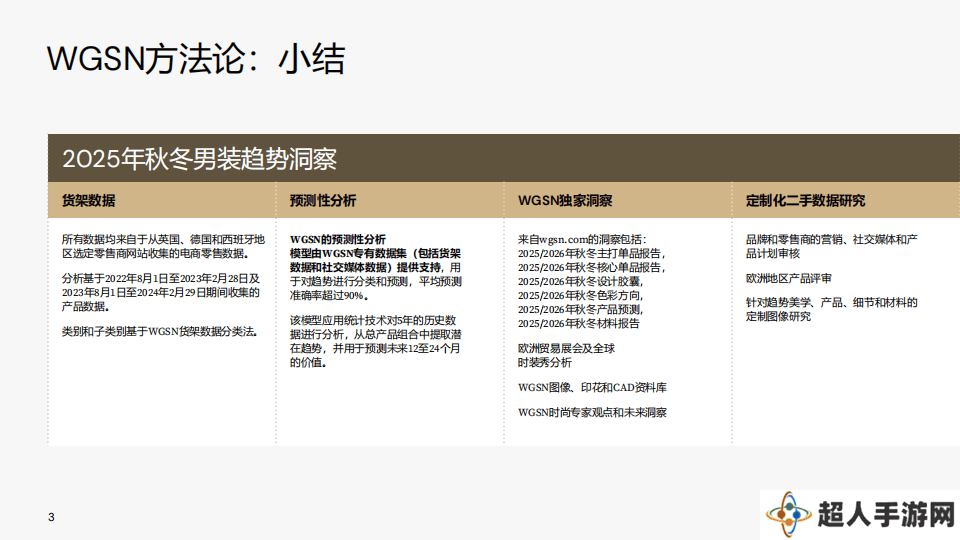960x540 pixels.
Task: Click the column header "预测性分析"
Action: click(x=323, y=201)
